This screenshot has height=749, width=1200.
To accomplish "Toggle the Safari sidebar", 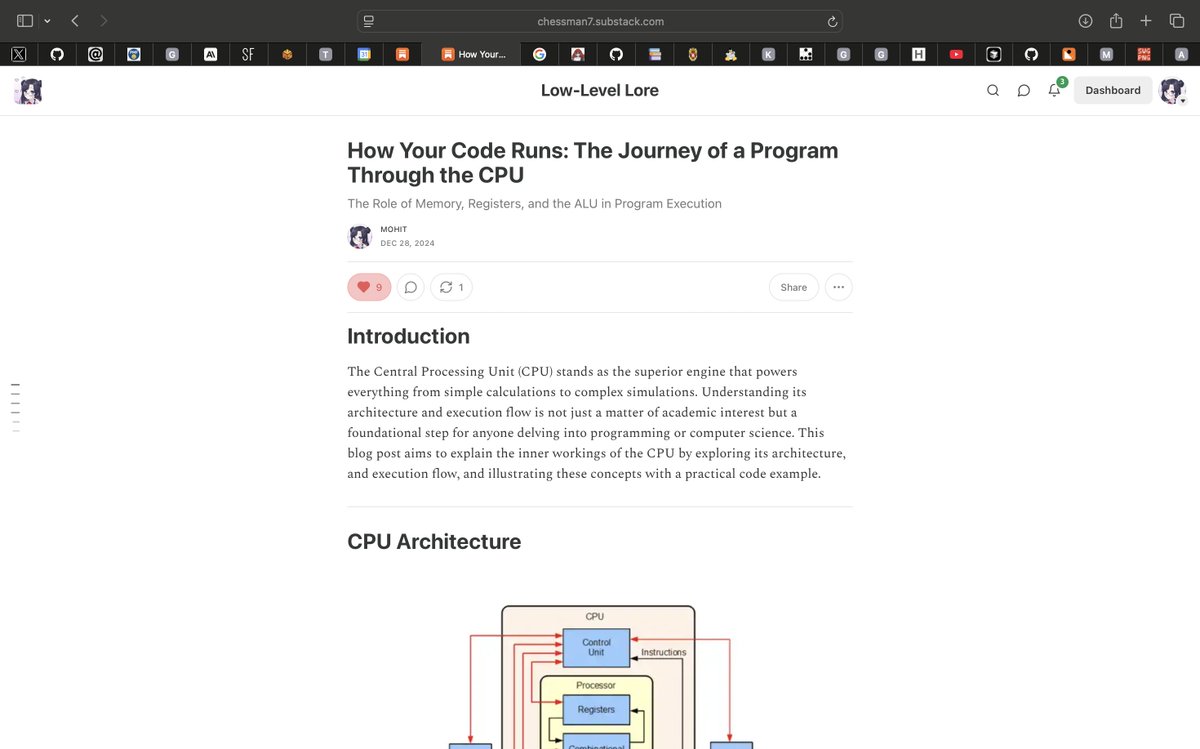I will tap(24, 19).
